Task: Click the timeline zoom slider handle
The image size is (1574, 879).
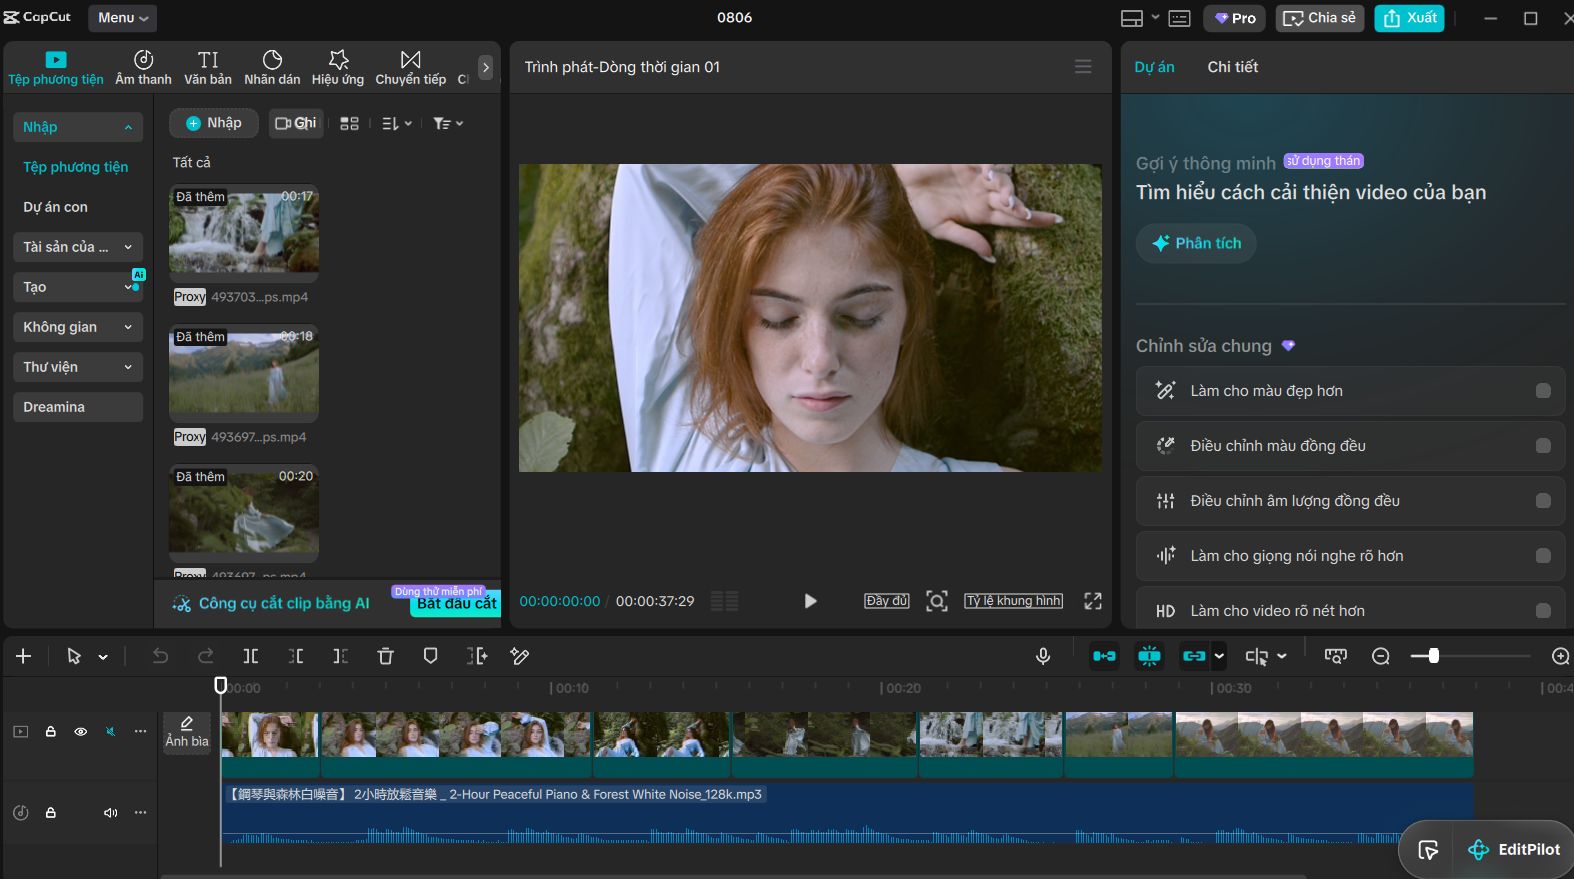Action: (1434, 656)
